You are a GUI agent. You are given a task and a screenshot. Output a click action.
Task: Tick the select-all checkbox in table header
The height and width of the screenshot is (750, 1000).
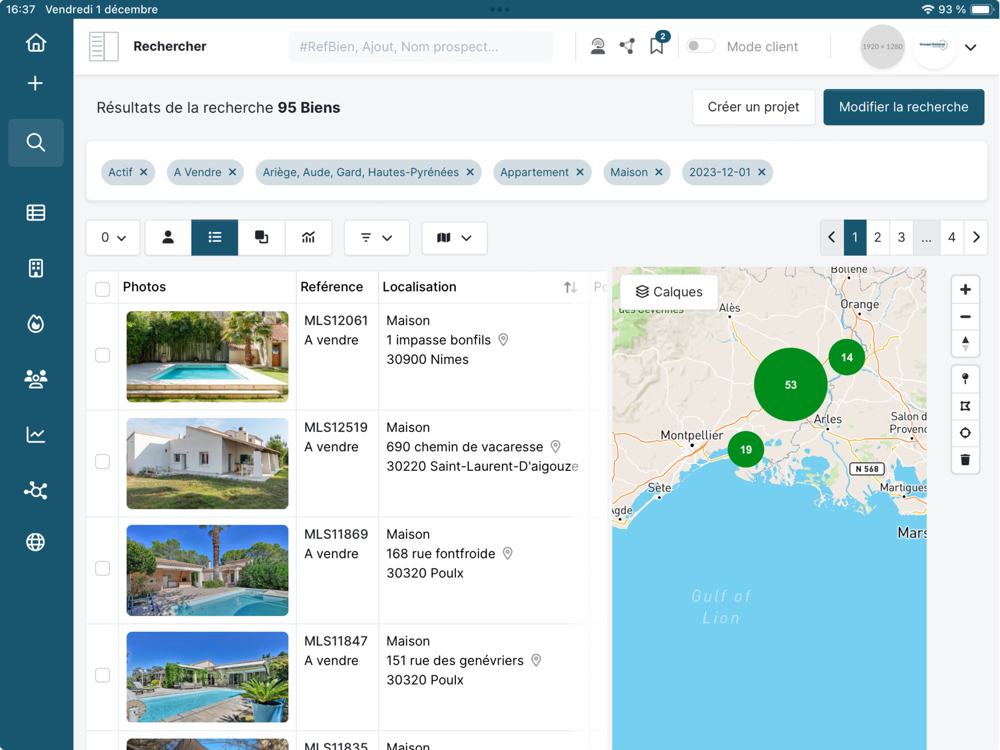103,289
